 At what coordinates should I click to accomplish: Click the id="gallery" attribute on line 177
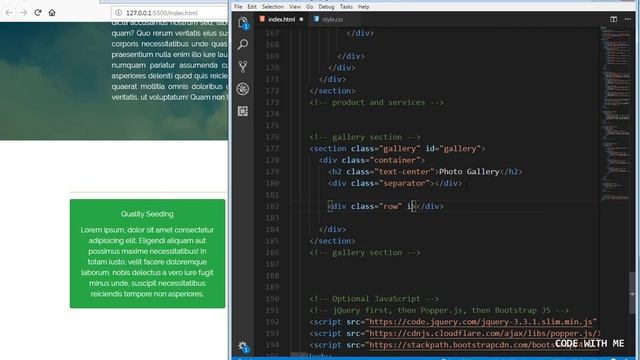click(453, 149)
